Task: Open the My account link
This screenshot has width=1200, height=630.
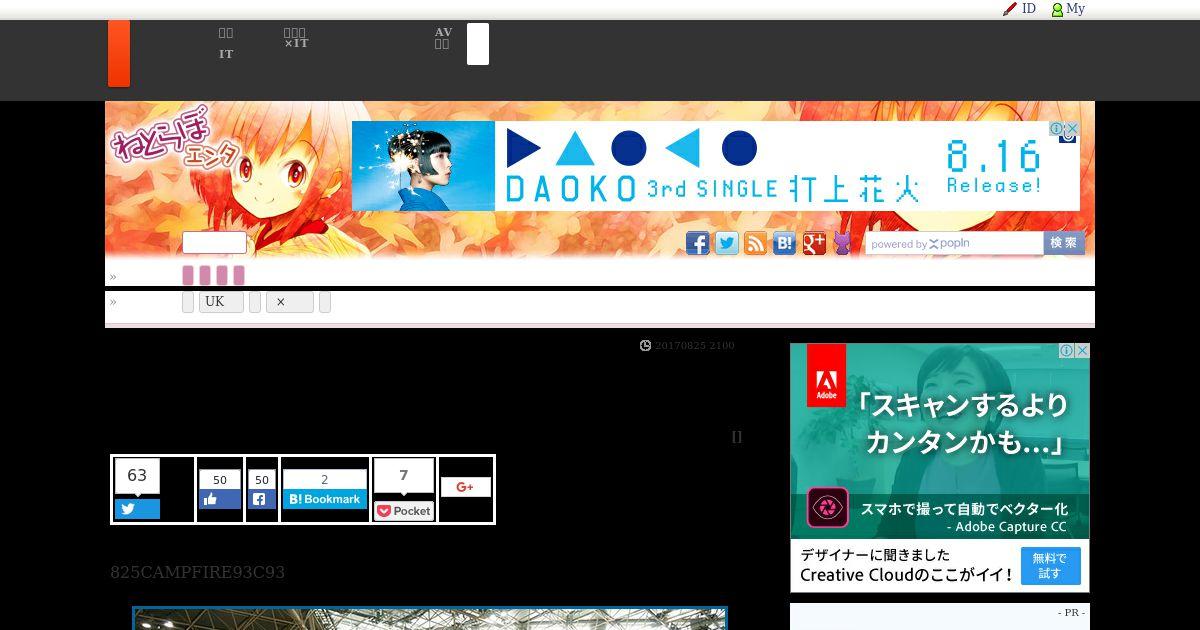Action: click(1068, 9)
